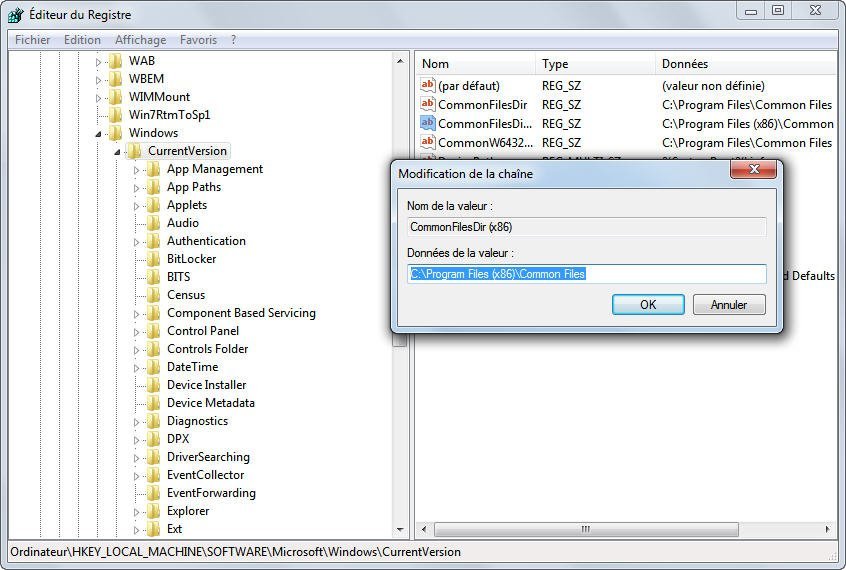Select the Windows folder icon
This screenshot has width=846, height=570.
(115, 133)
